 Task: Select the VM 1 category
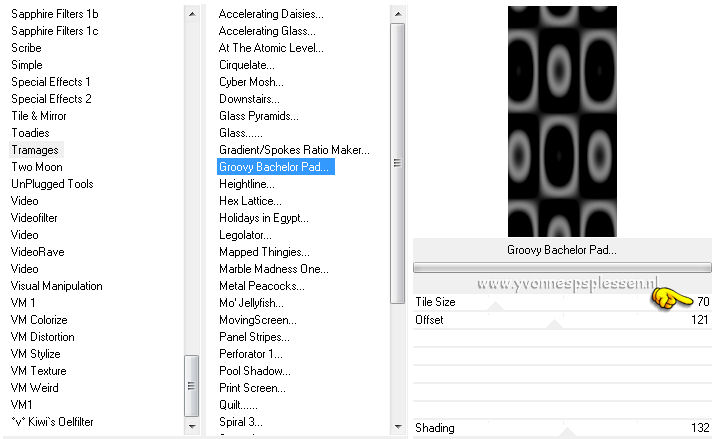coord(23,303)
